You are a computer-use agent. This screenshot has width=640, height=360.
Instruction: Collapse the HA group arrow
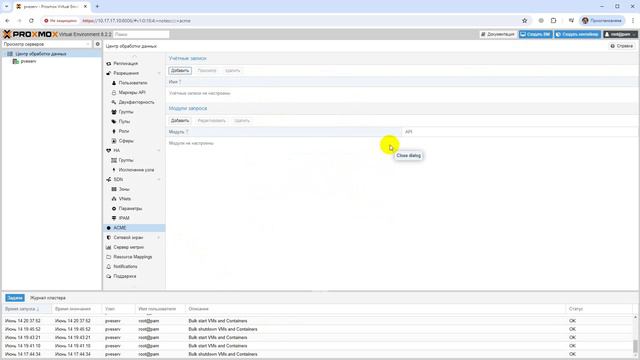click(159, 151)
